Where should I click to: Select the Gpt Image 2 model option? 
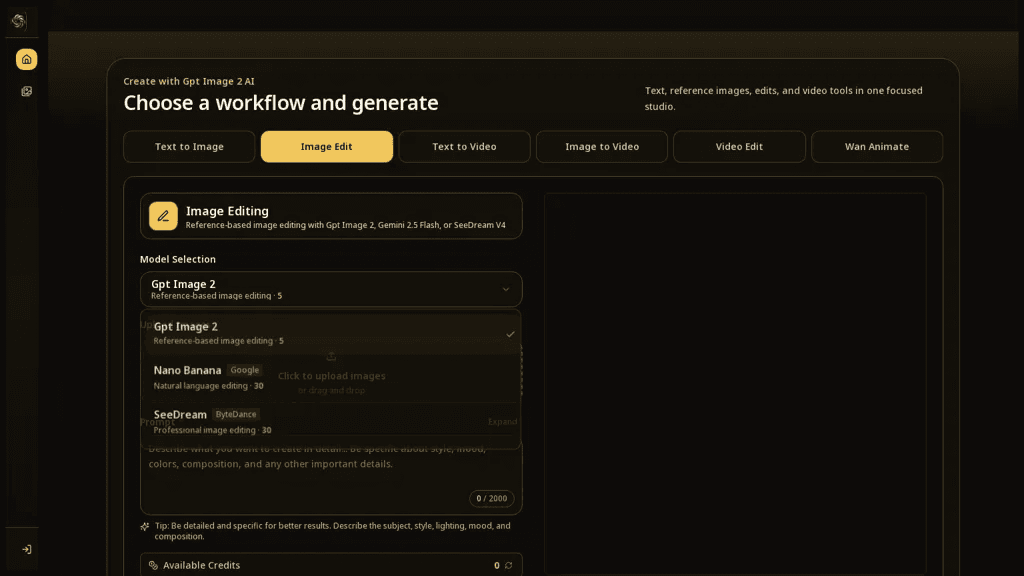coord(330,333)
